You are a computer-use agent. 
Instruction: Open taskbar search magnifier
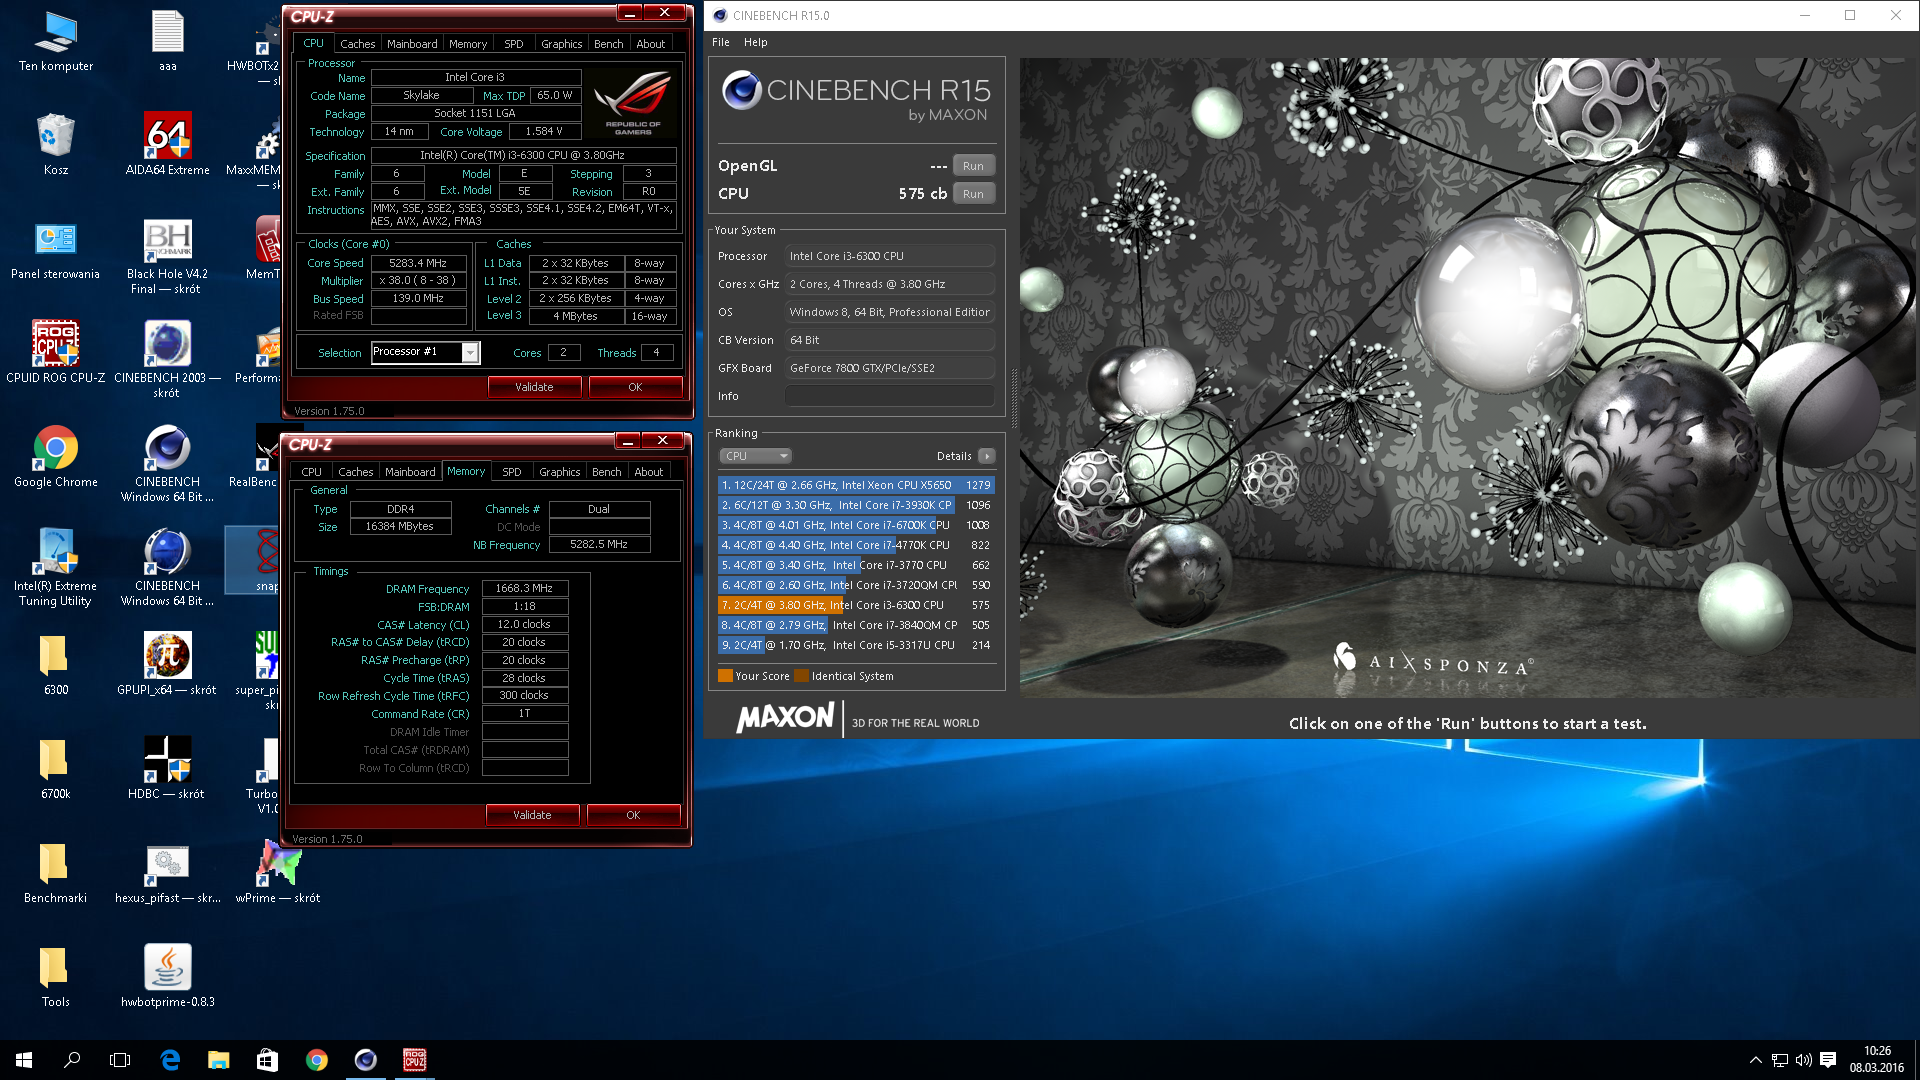tap(72, 1060)
